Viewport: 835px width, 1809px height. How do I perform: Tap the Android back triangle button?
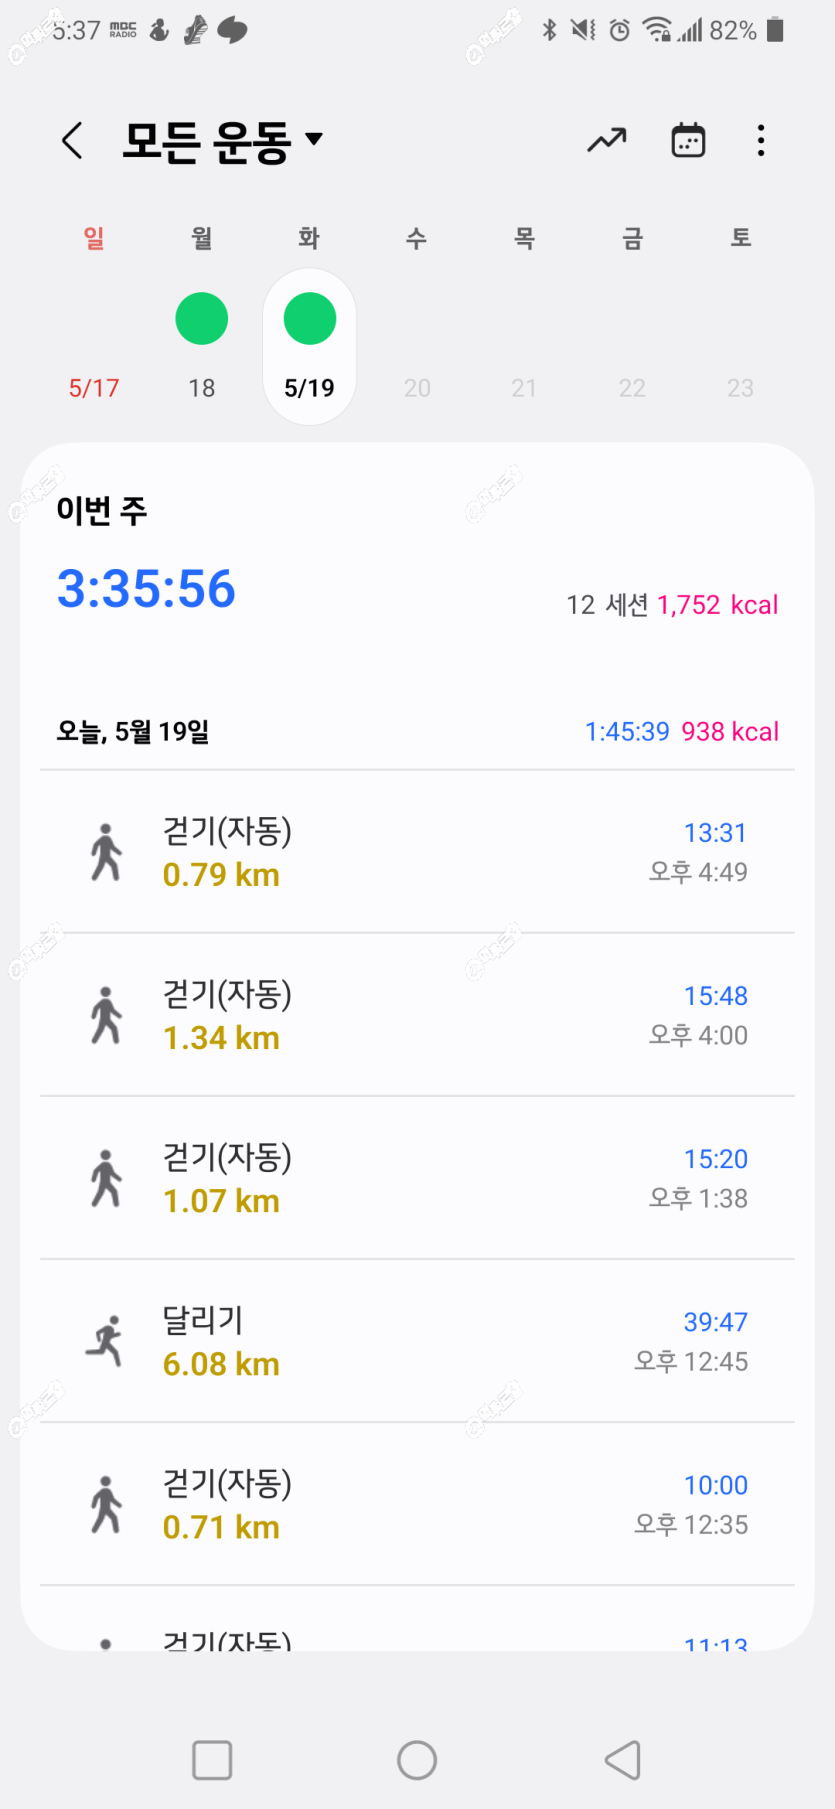click(623, 1760)
